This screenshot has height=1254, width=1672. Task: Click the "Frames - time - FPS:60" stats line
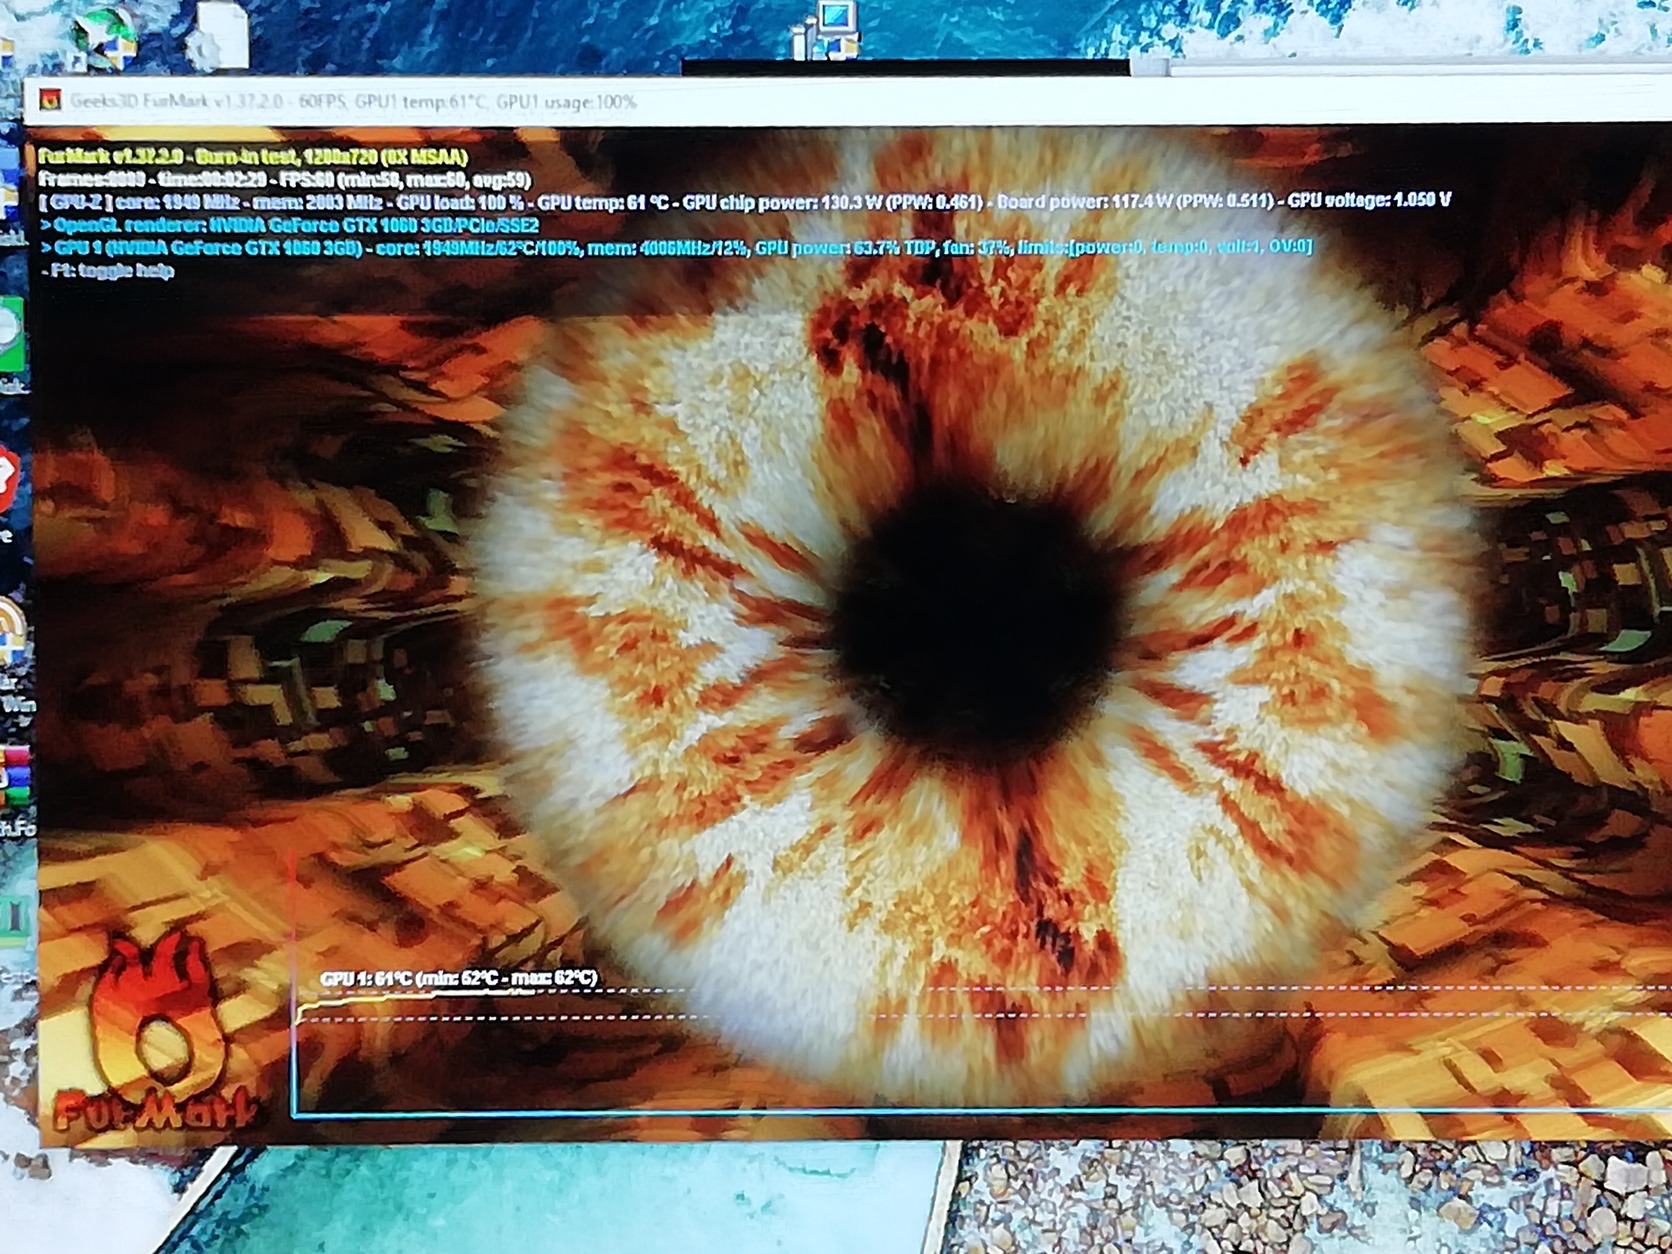pyautogui.click(x=285, y=180)
